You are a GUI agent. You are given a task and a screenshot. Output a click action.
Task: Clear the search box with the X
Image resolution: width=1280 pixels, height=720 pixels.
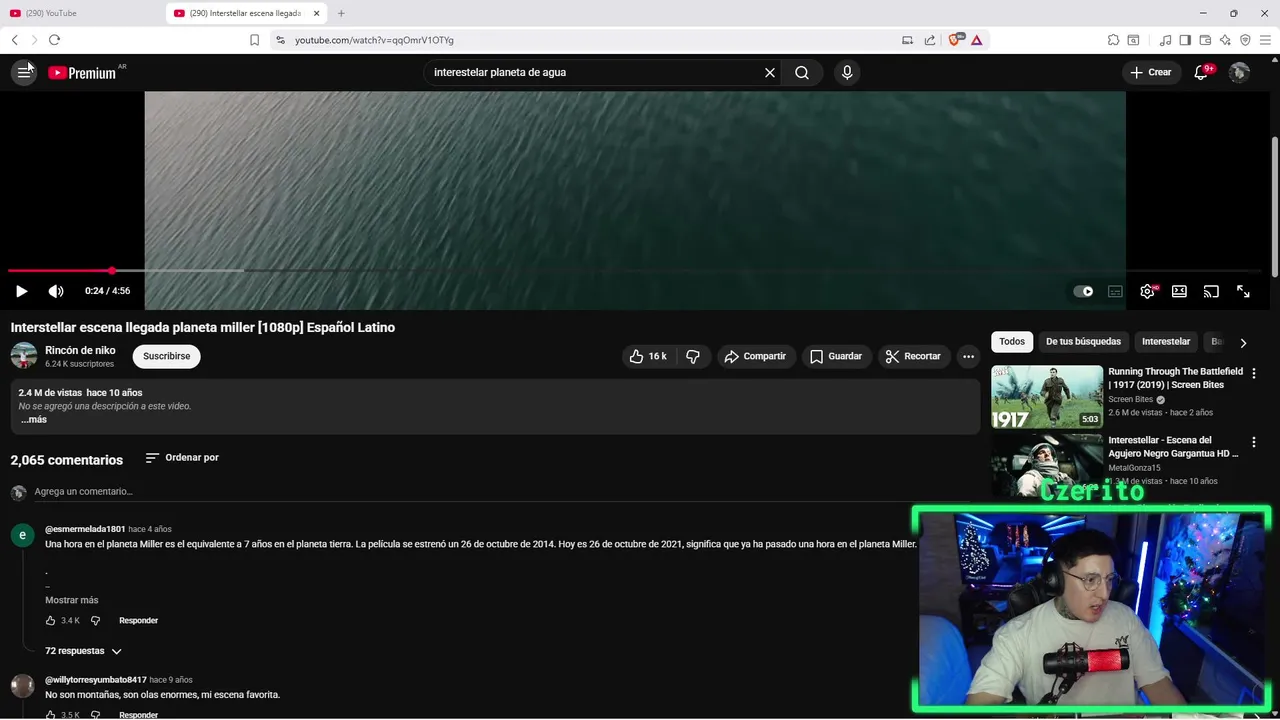770,72
